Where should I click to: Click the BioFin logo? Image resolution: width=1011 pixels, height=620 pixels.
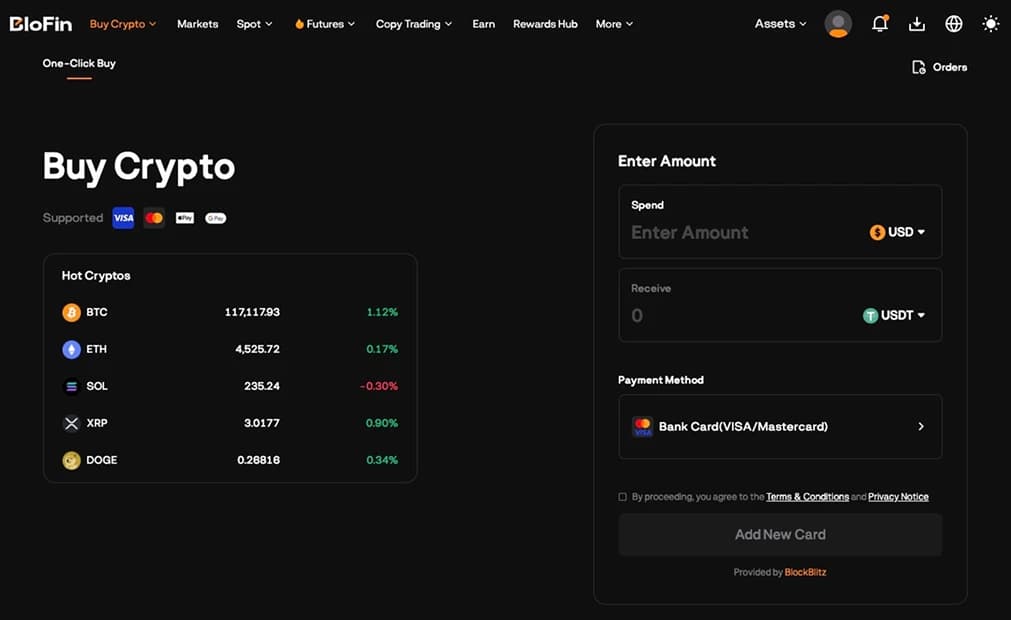coord(41,24)
